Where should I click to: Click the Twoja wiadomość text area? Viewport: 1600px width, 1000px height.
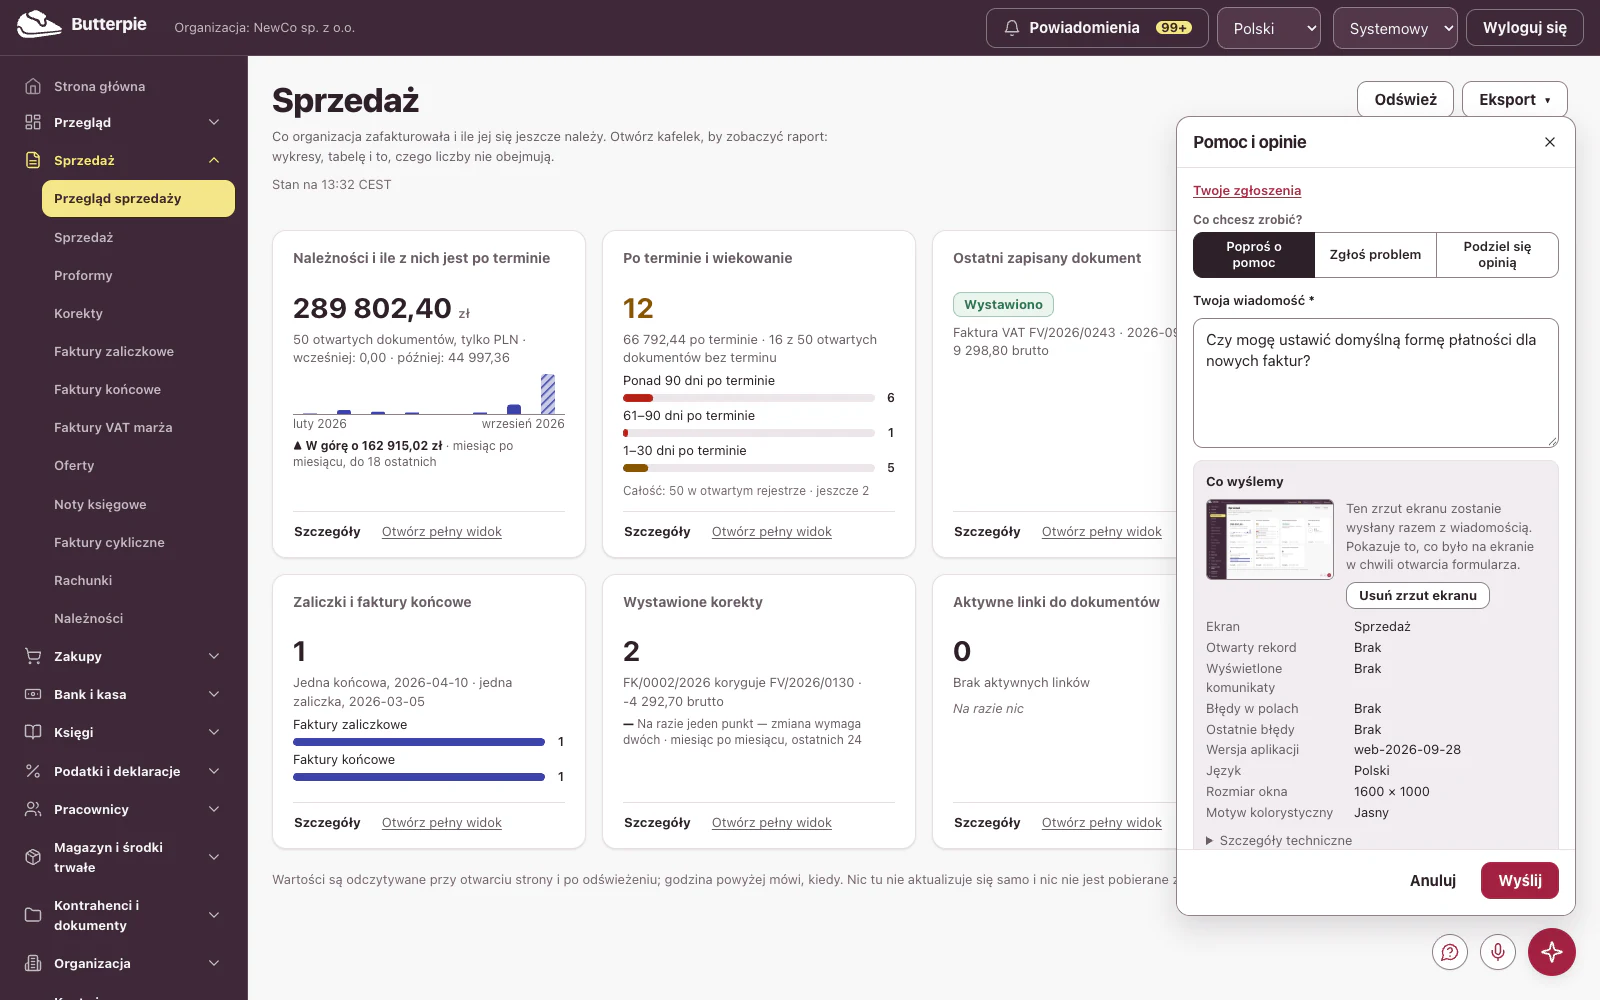pyautogui.click(x=1376, y=383)
